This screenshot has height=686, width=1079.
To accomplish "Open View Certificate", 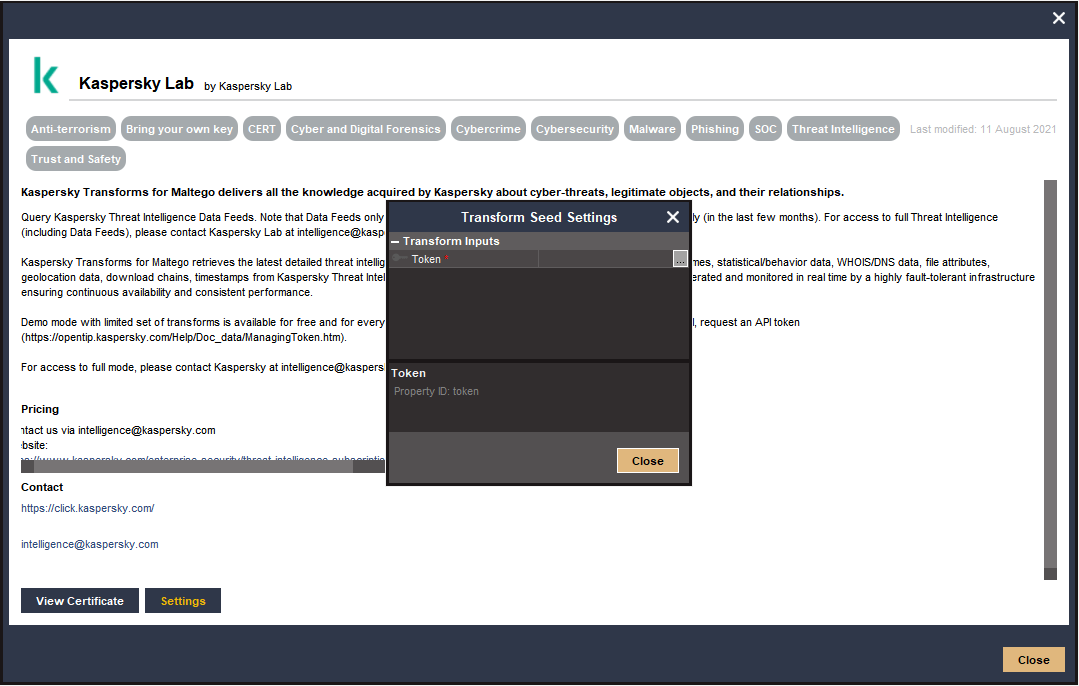I will coord(80,601).
